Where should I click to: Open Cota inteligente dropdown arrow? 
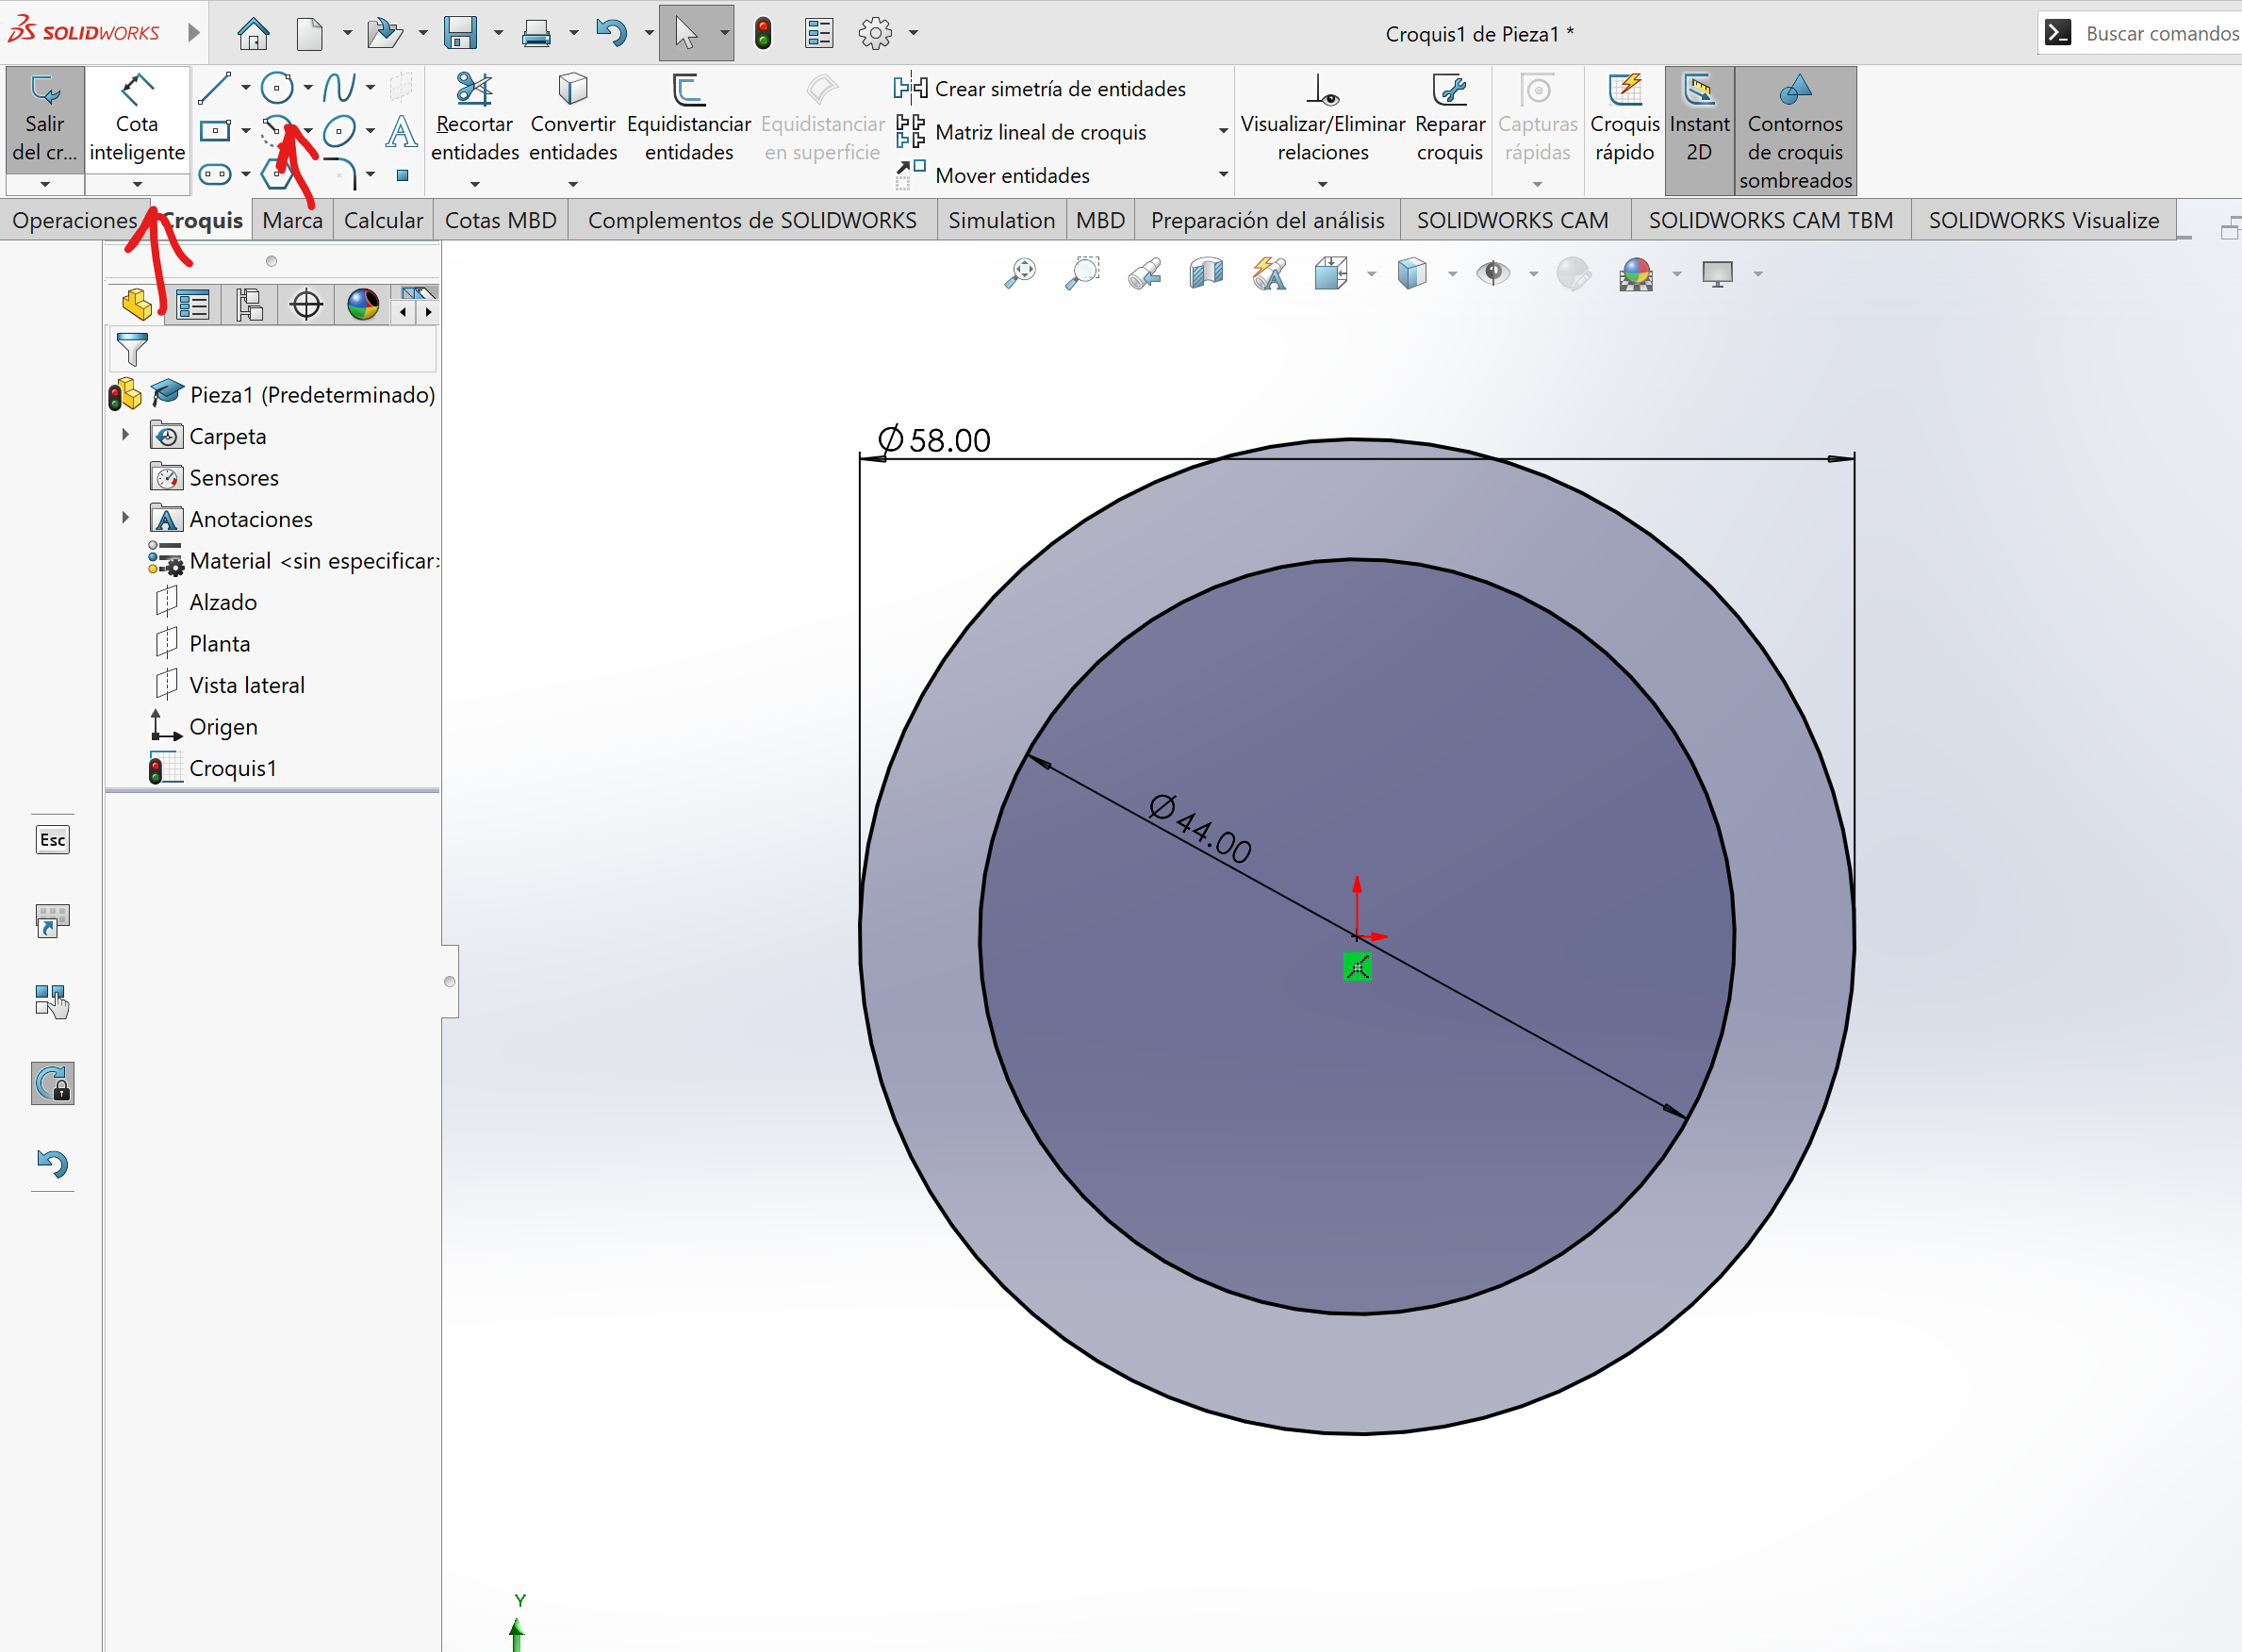(x=137, y=184)
